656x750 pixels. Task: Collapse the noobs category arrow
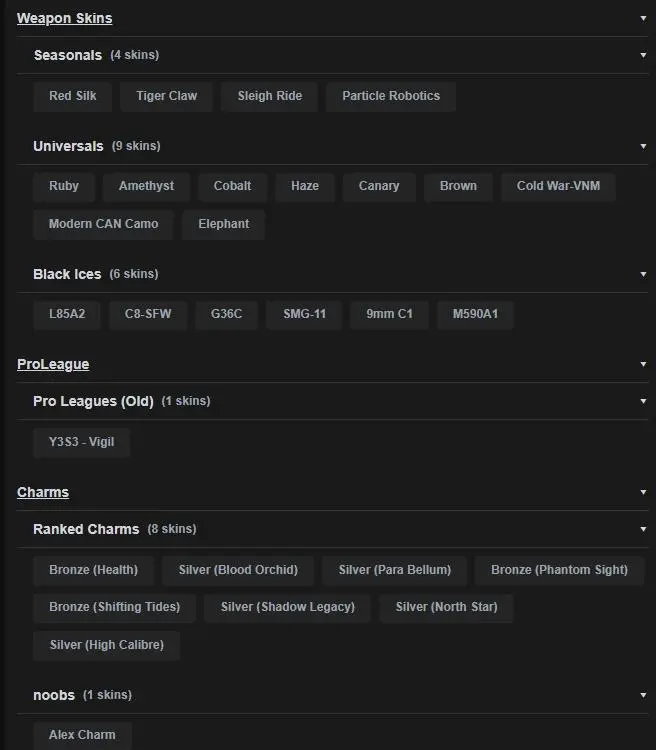pyautogui.click(x=643, y=695)
